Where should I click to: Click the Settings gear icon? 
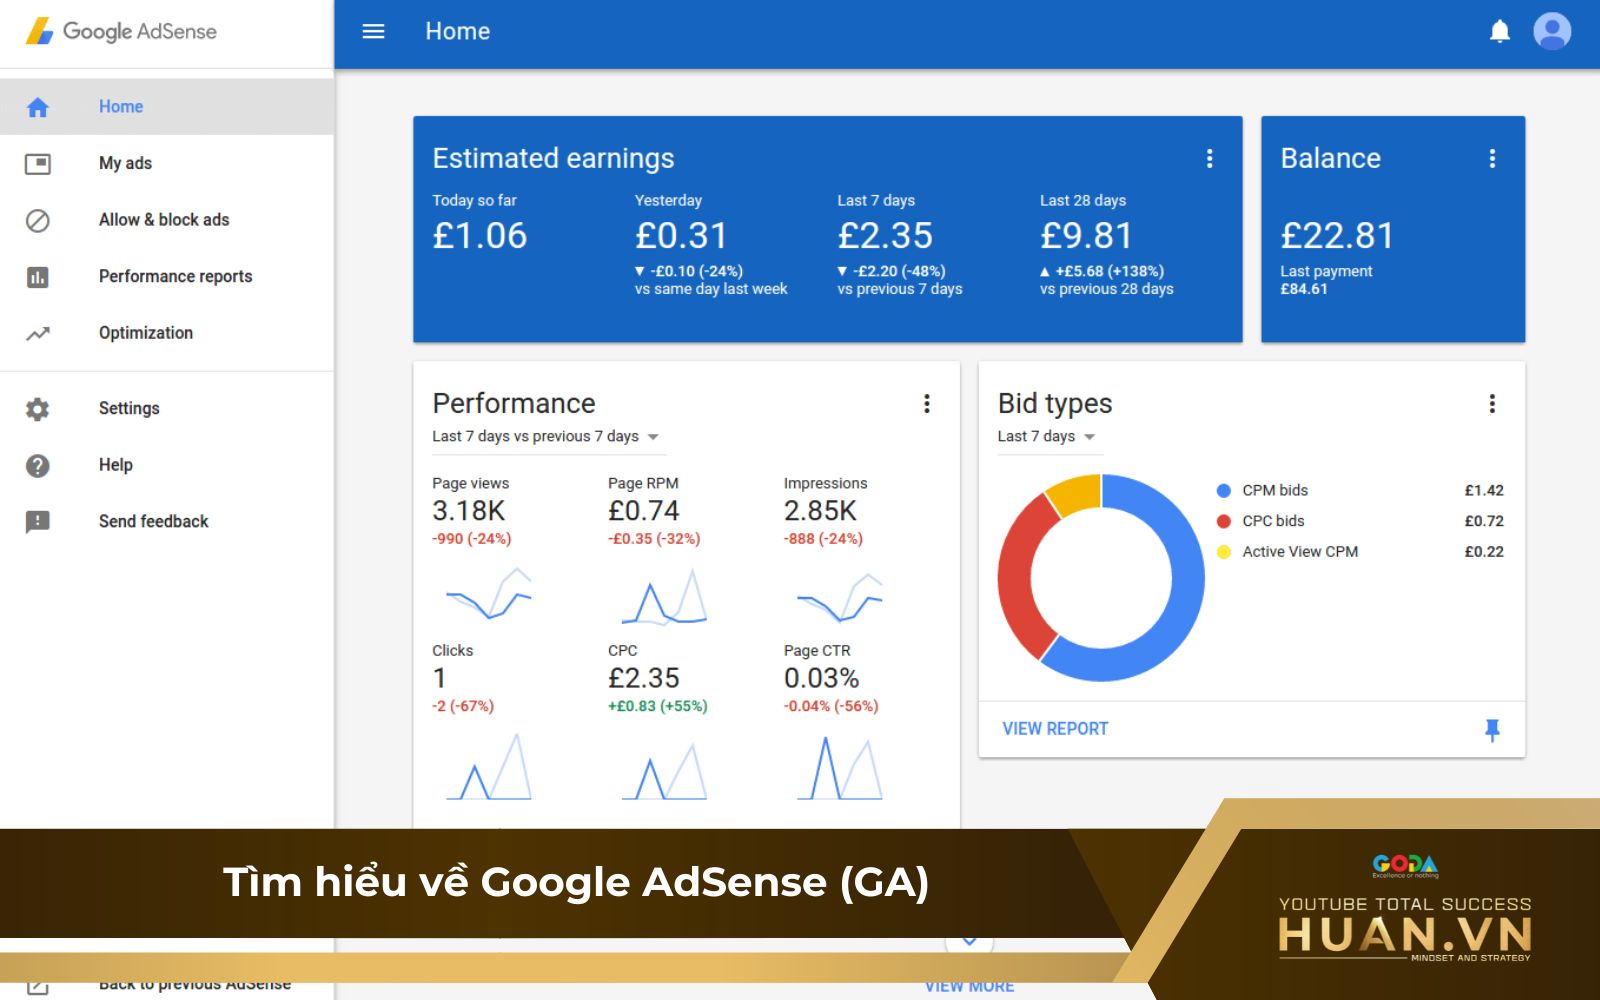point(38,408)
